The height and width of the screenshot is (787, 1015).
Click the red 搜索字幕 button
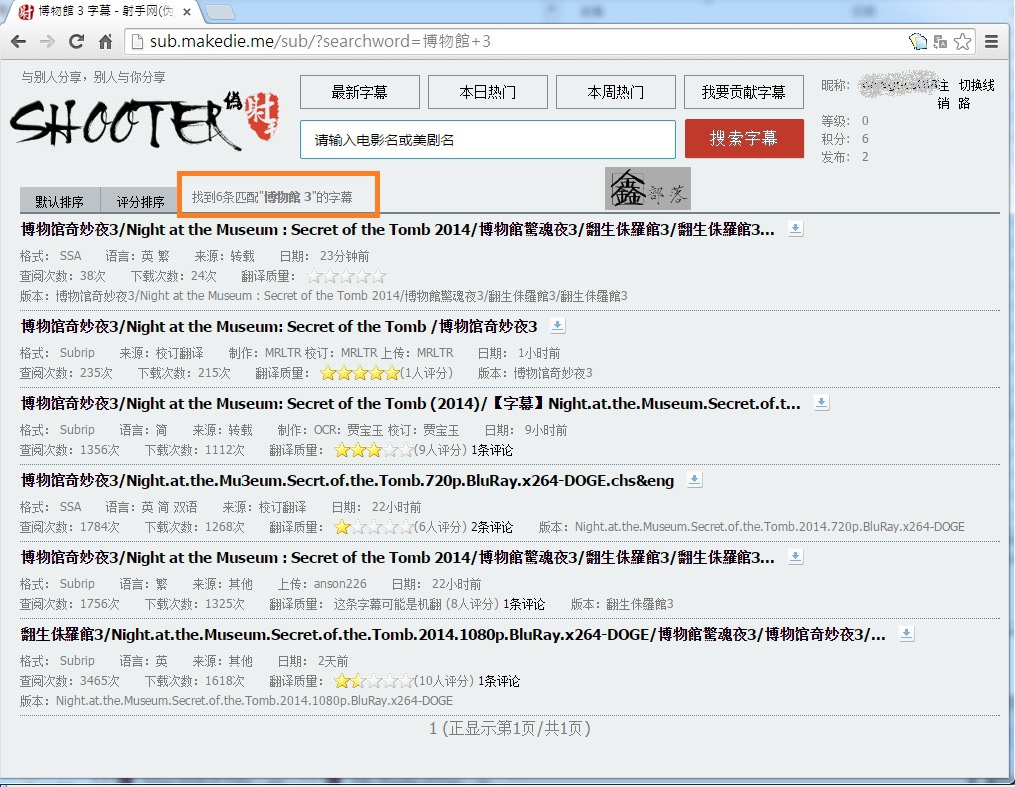[x=744, y=139]
